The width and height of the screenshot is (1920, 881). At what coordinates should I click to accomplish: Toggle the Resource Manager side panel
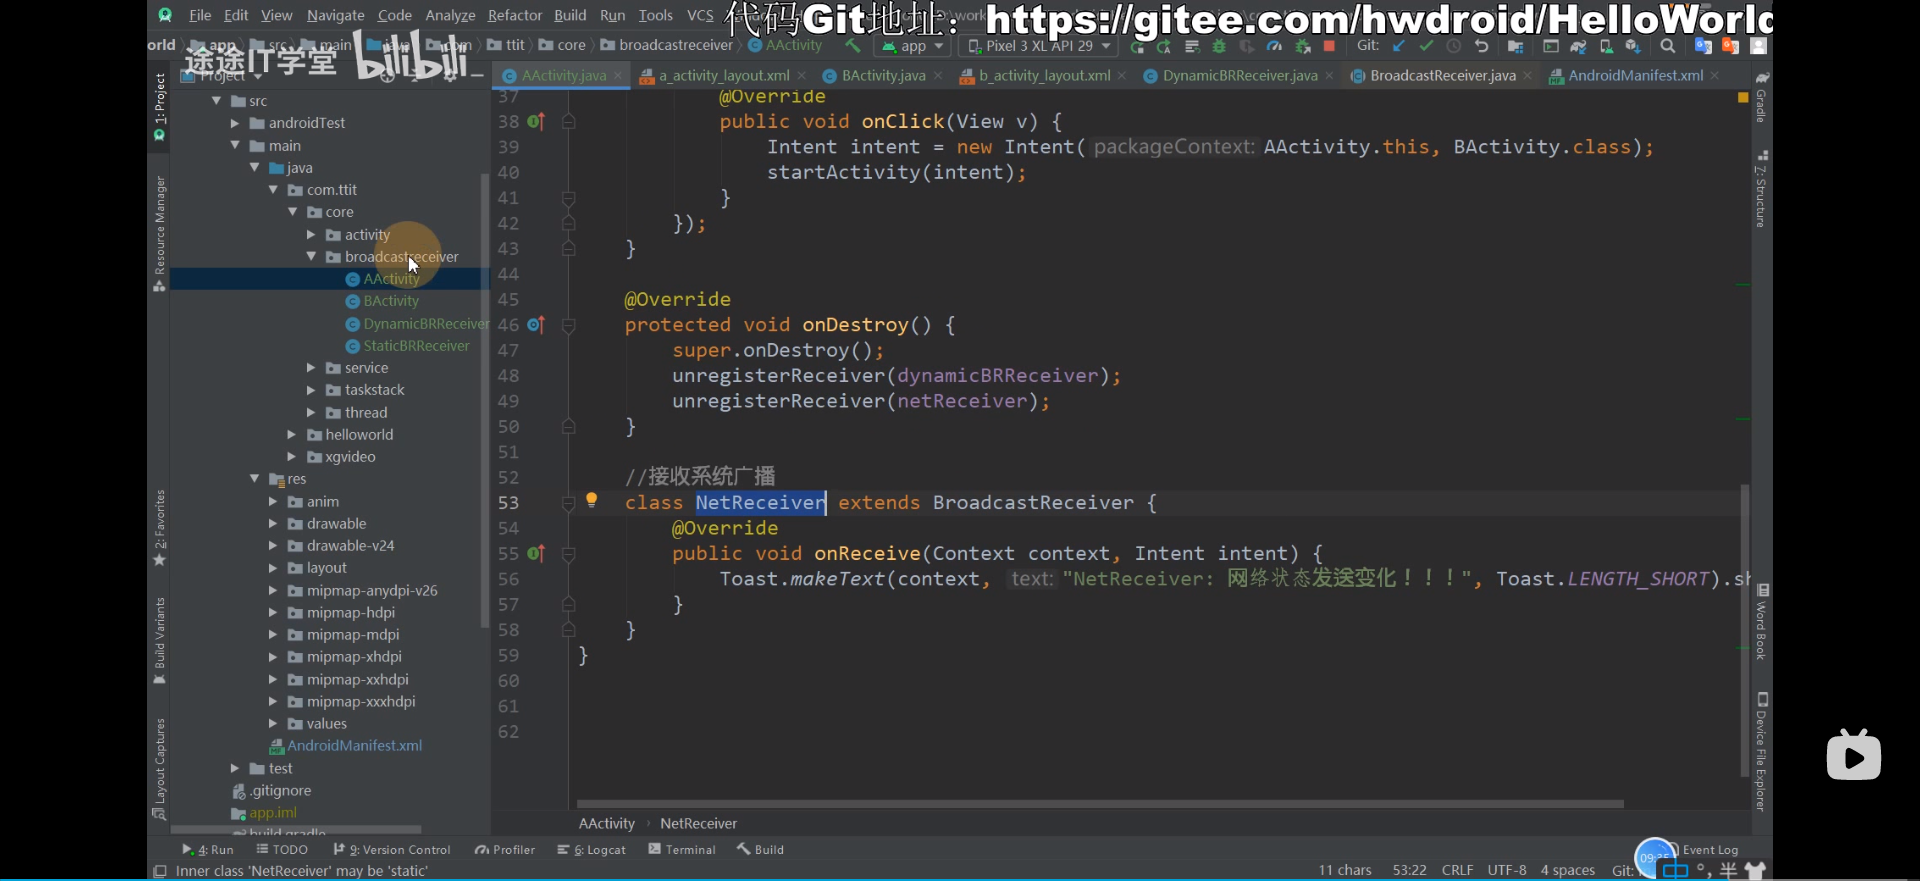coord(159,234)
